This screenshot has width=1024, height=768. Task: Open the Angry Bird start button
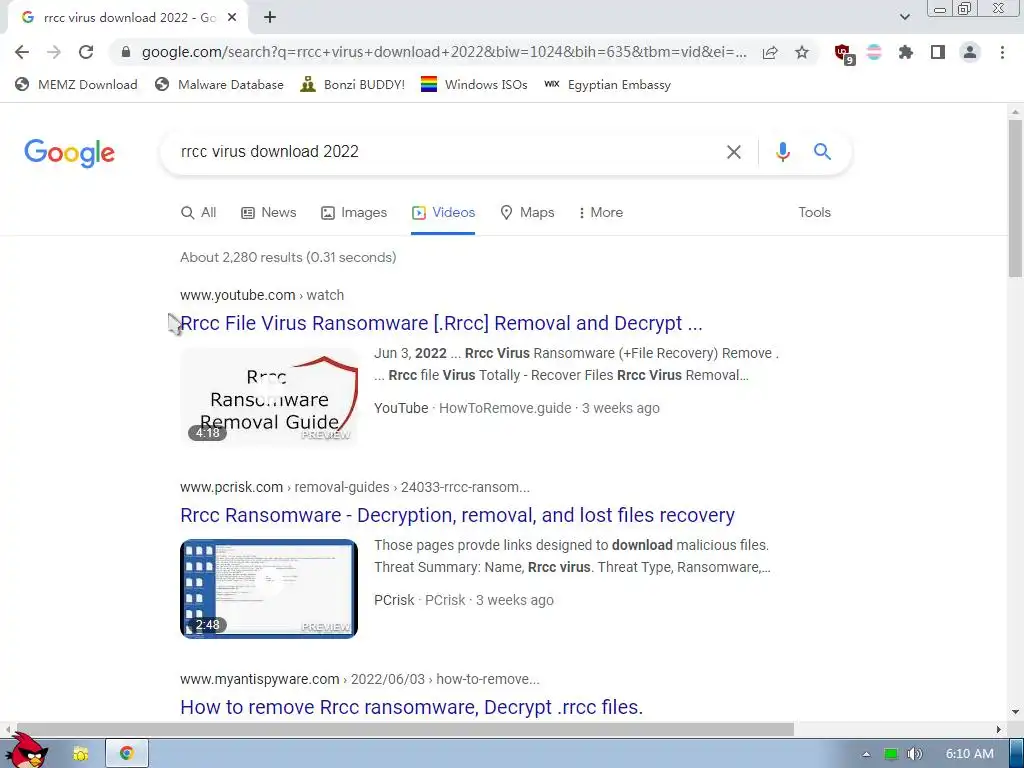click(x=28, y=751)
